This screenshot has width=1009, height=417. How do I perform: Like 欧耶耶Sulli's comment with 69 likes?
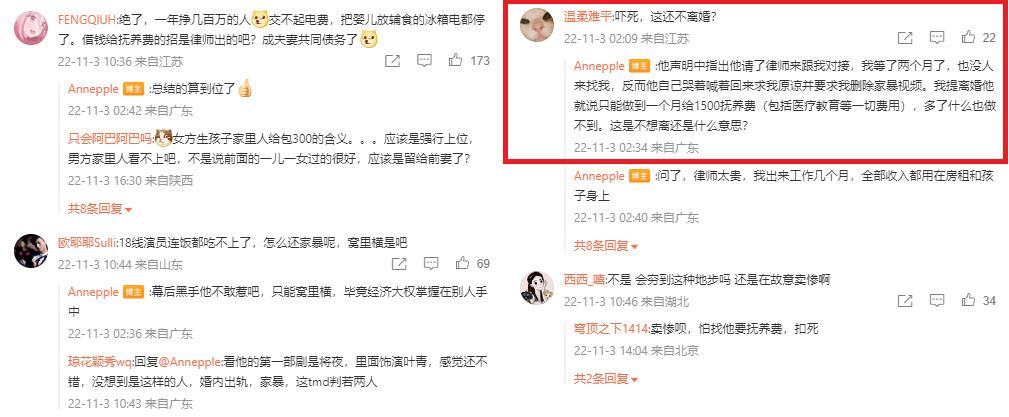pyautogui.click(x=462, y=263)
